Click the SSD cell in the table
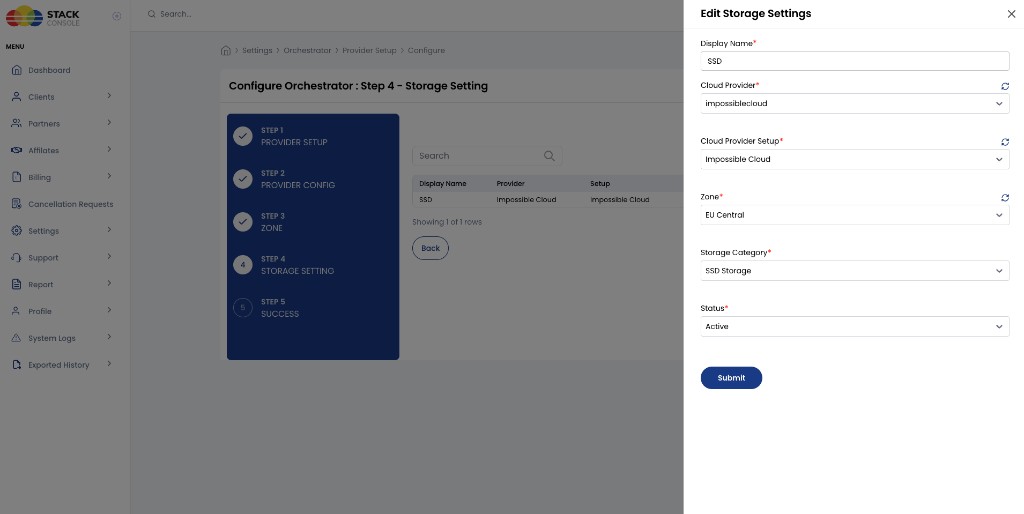Screen dimensions: 1024x514 (426, 200)
